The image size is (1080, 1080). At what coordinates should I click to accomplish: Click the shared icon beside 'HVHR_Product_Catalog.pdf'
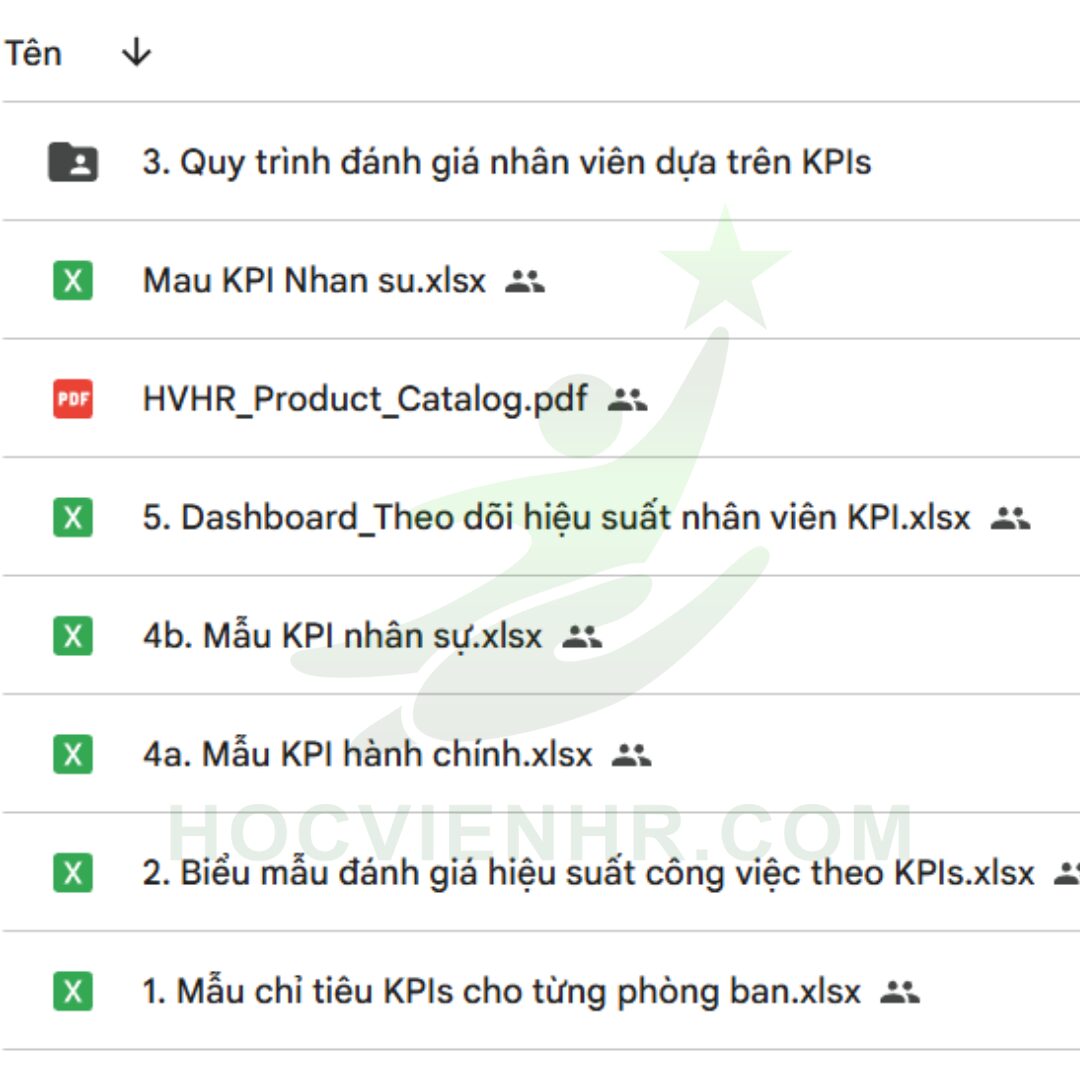[627, 399]
